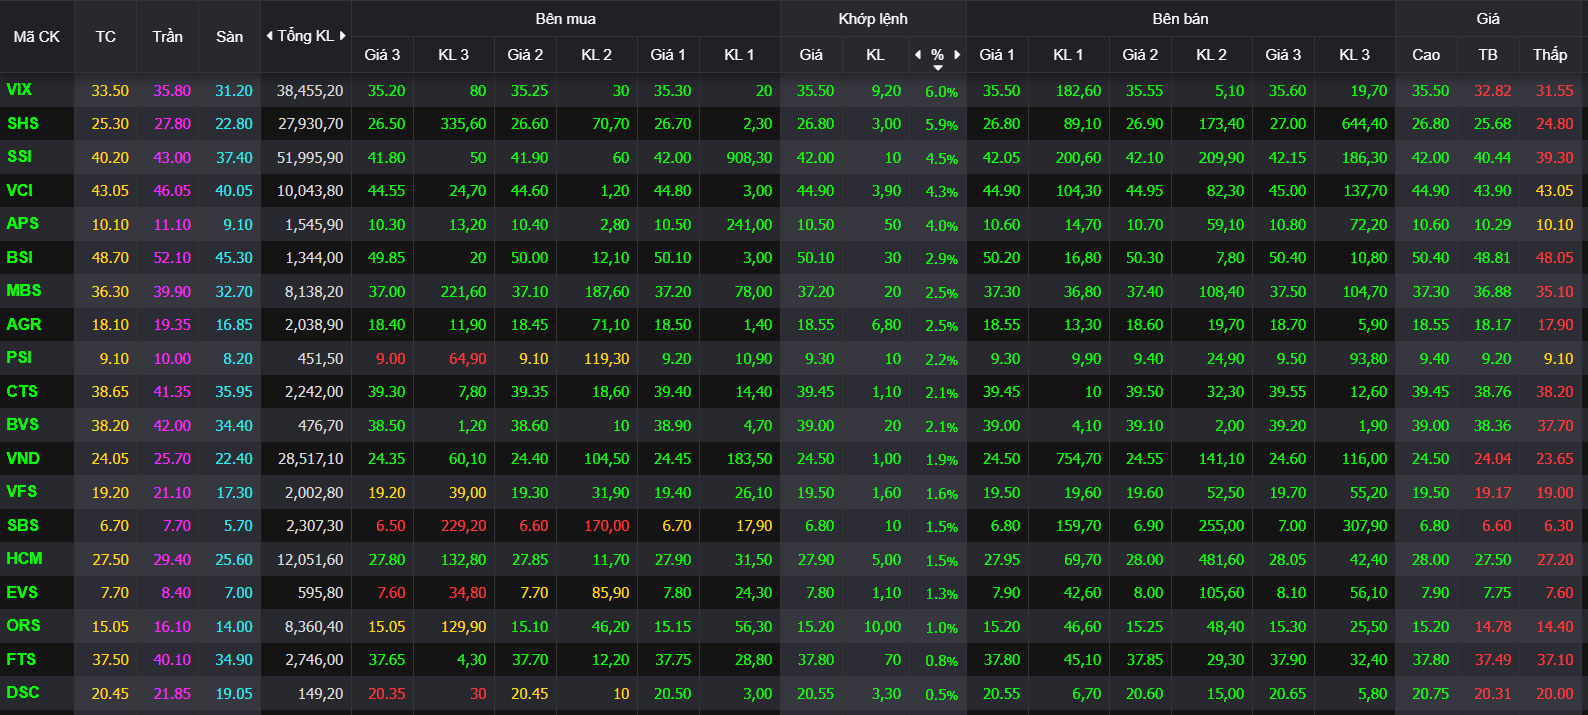Click VND sell volume 754,70

click(x=1079, y=459)
